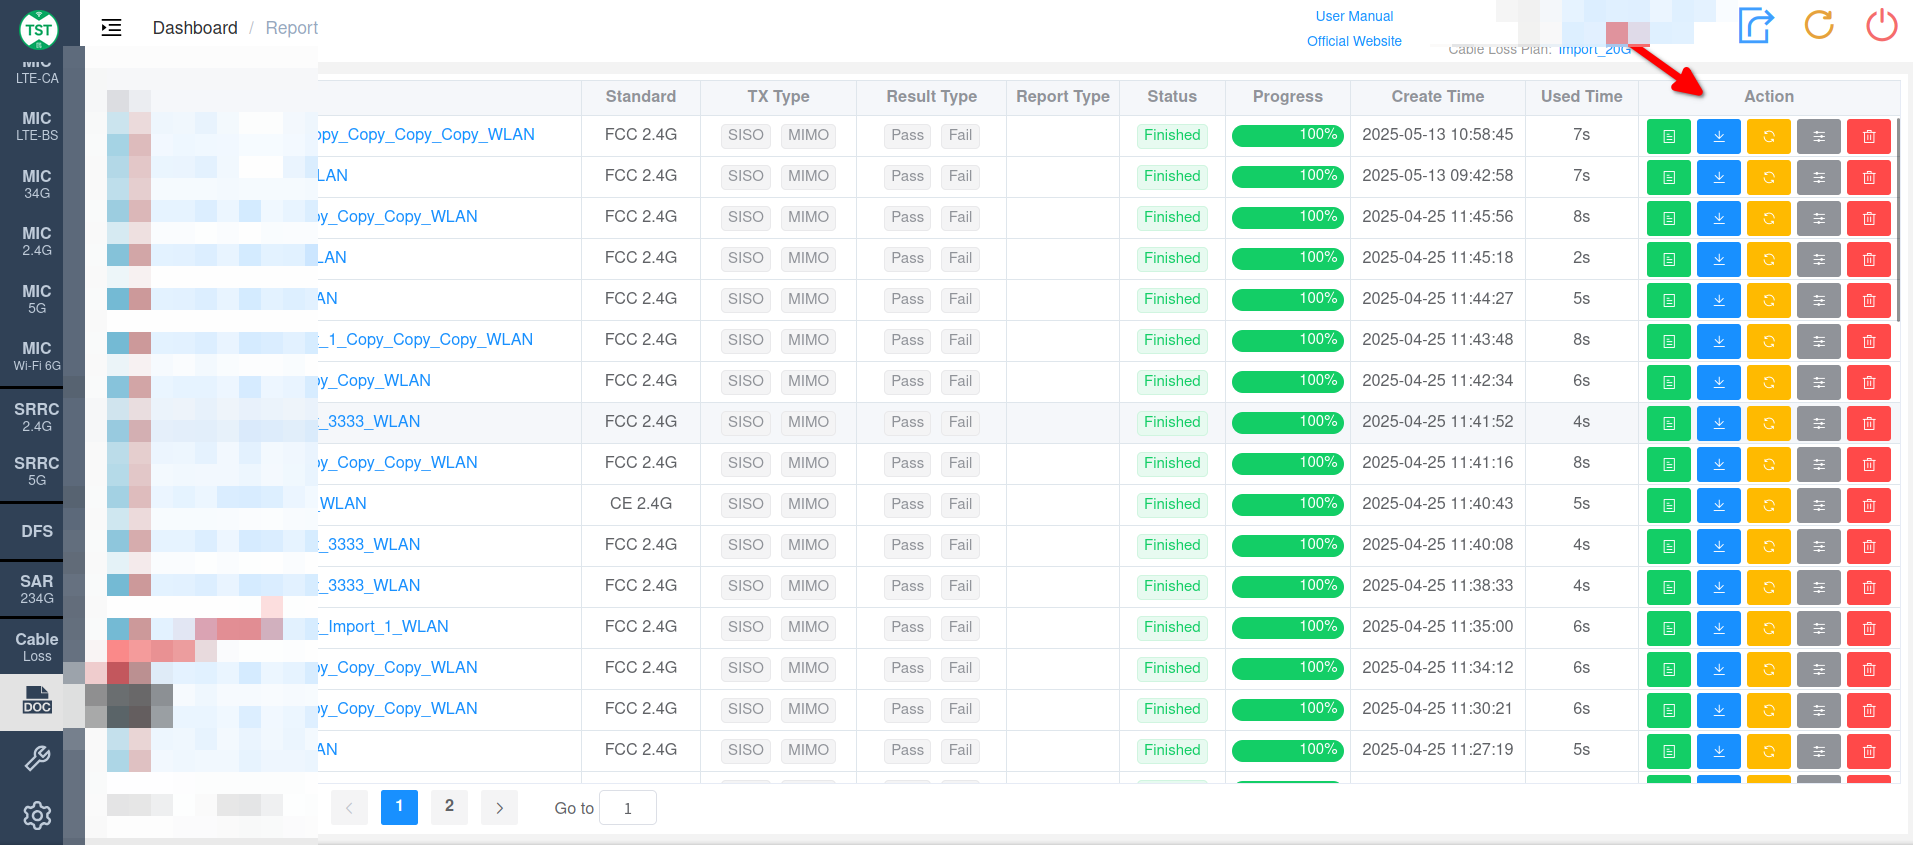Click progress bar for row 2025-04-25 11:43:48

pos(1287,340)
